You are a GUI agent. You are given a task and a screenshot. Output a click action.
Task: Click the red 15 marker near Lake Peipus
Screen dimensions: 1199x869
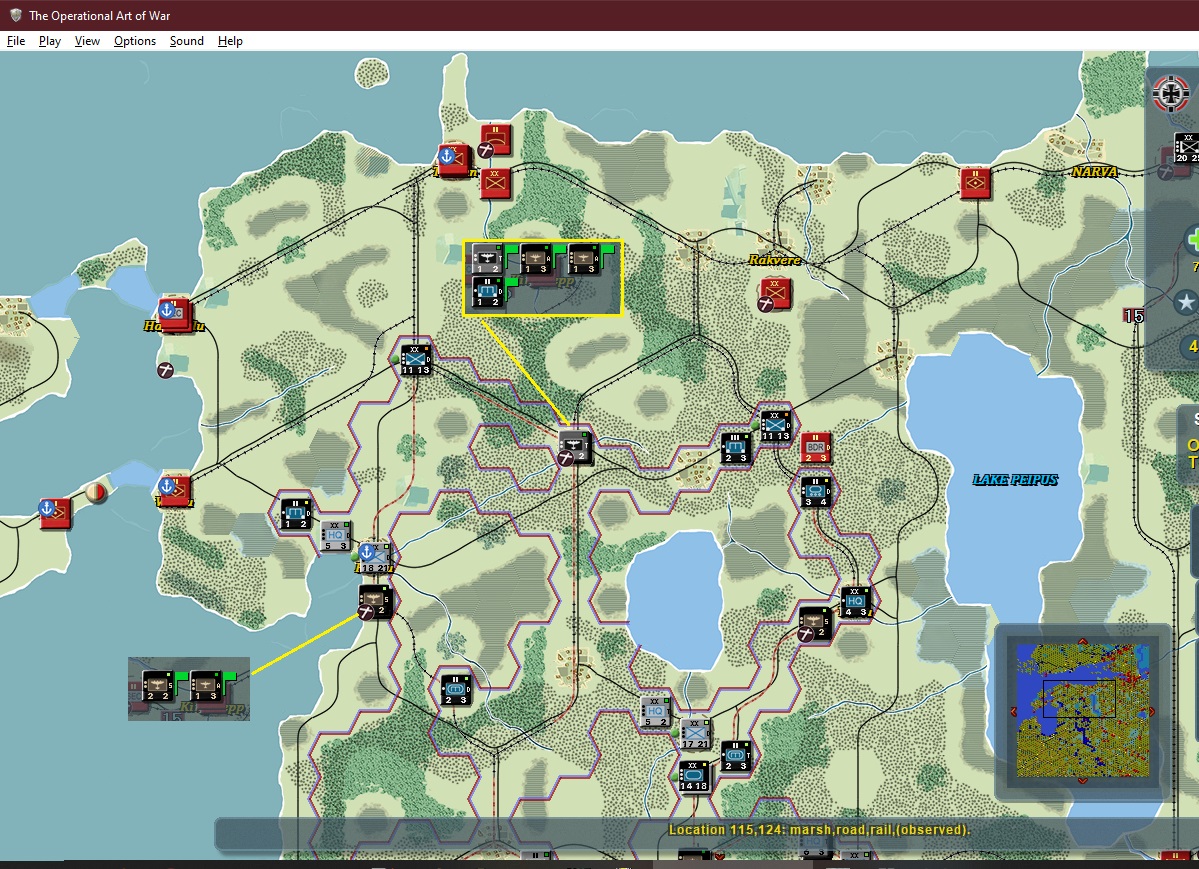pyautogui.click(x=1133, y=316)
